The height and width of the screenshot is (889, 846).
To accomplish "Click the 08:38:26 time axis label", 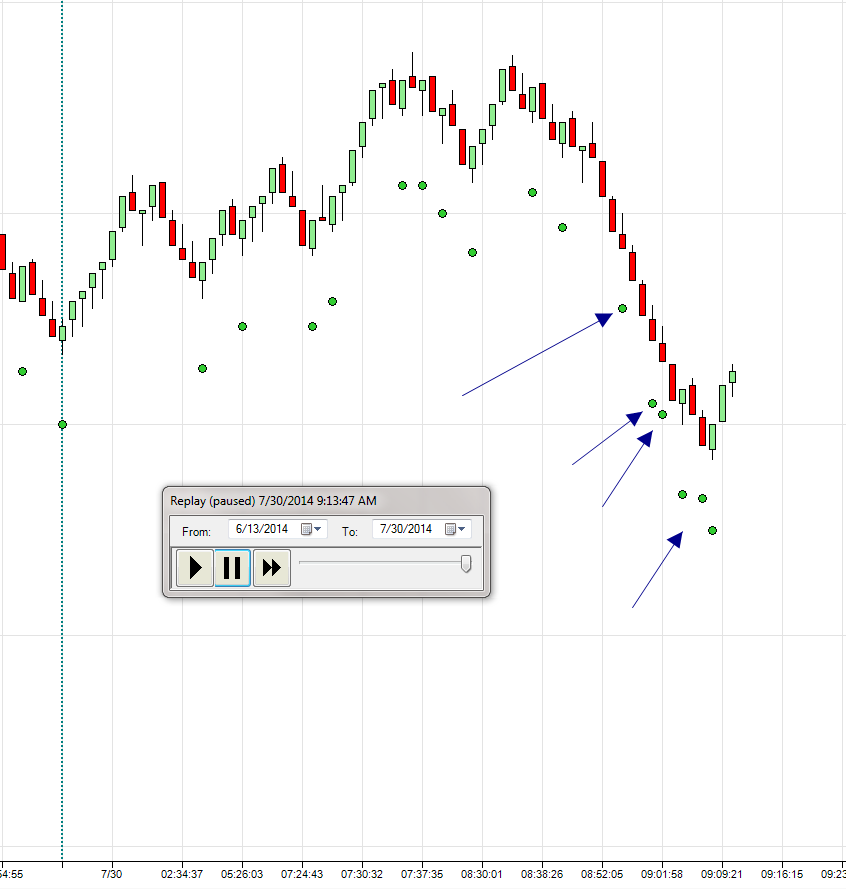I will coord(542,874).
